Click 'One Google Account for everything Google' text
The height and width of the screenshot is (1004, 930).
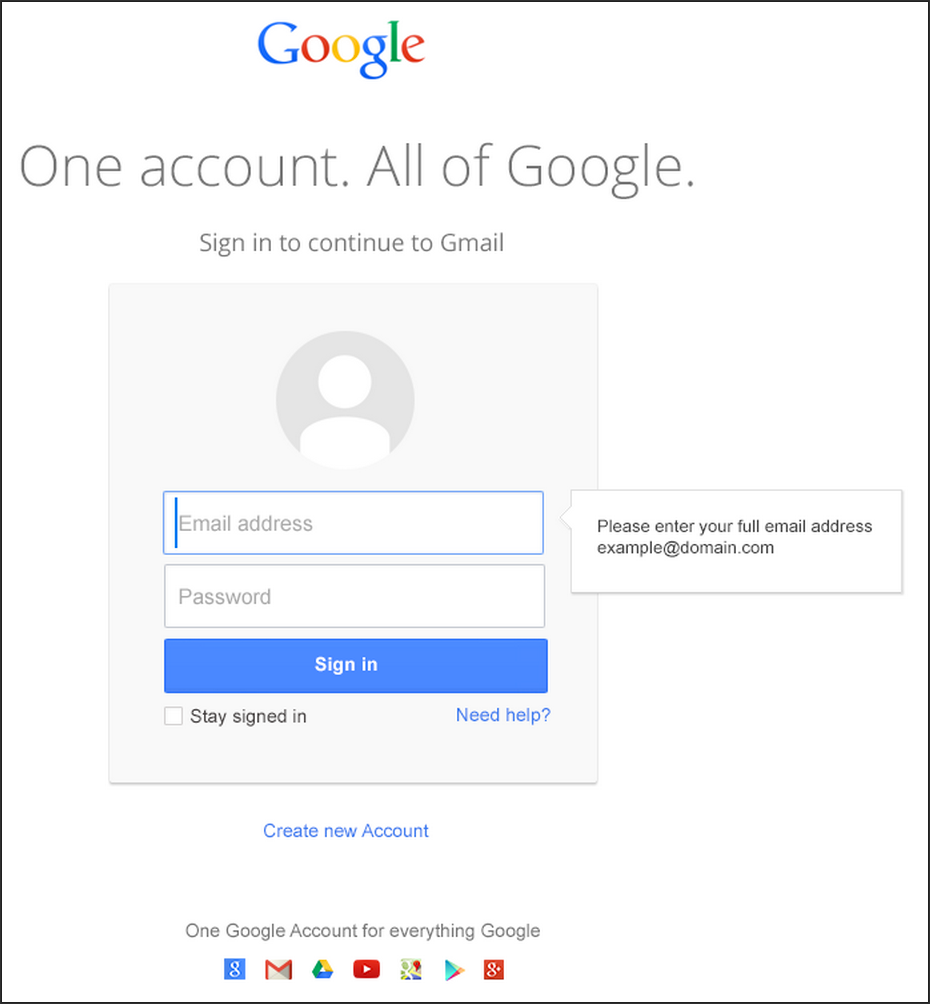[x=363, y=931]
